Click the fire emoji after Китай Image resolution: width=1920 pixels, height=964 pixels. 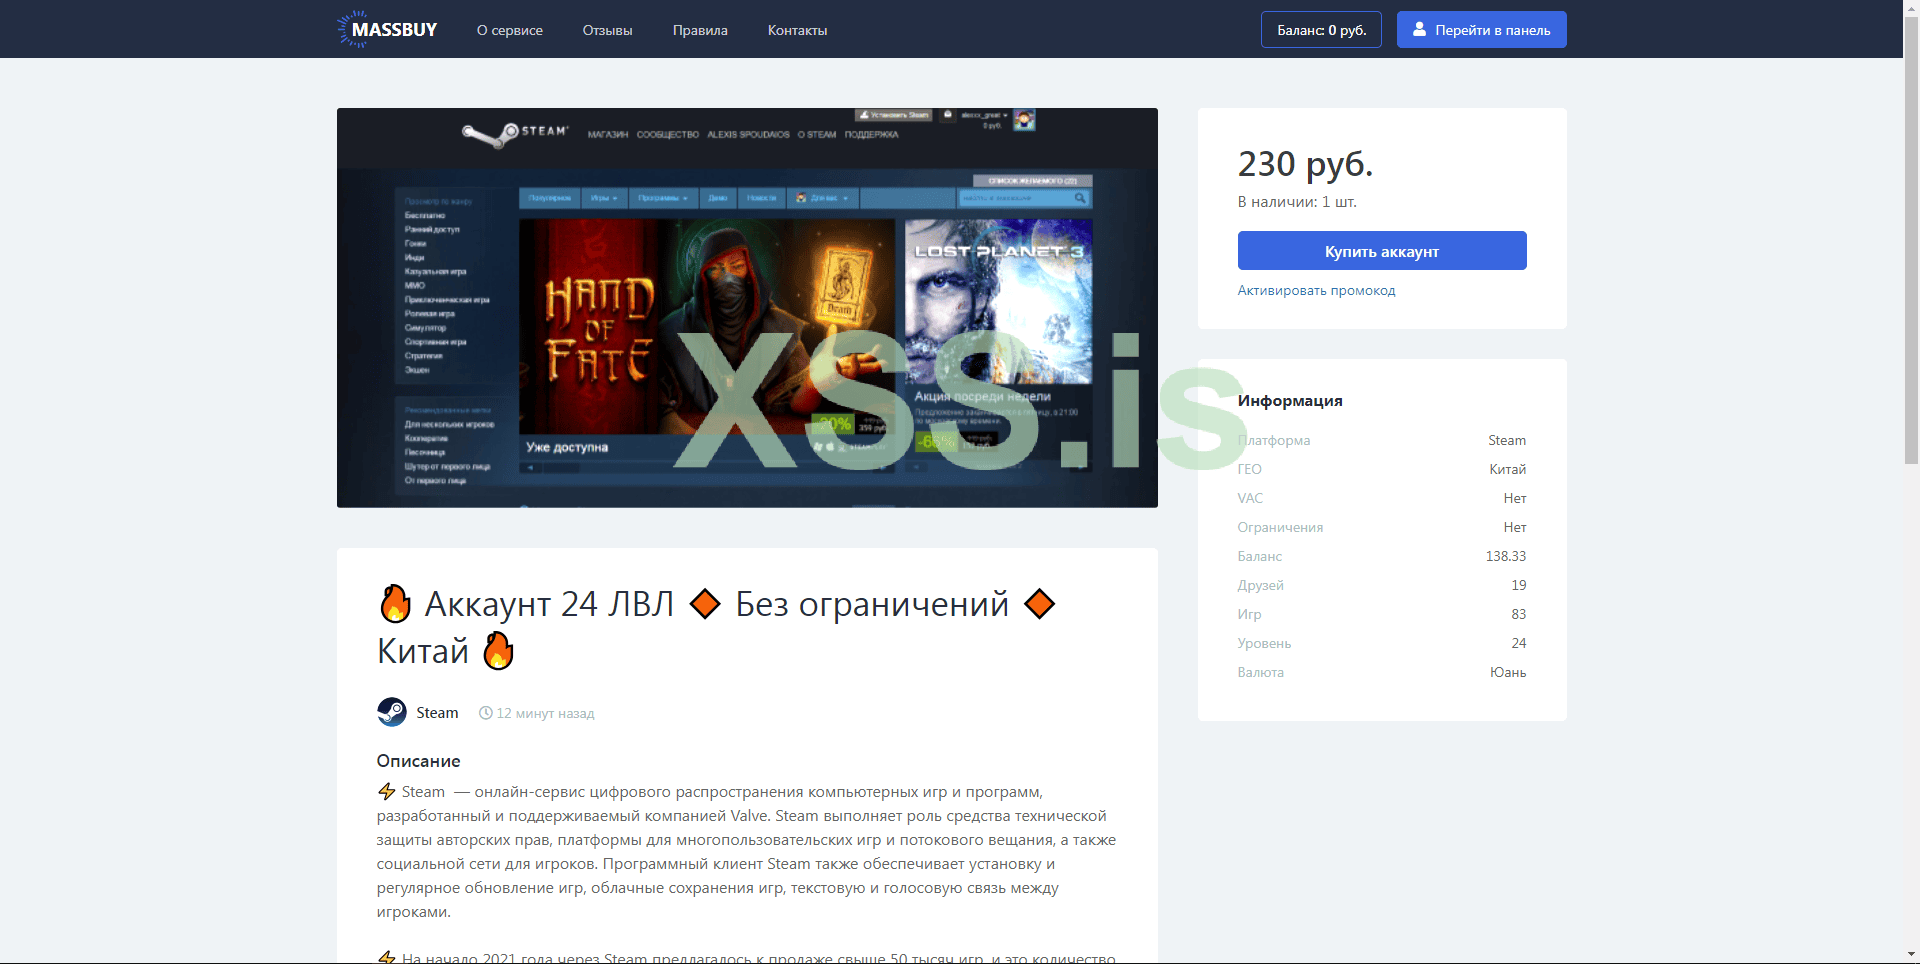pos(498,651)
